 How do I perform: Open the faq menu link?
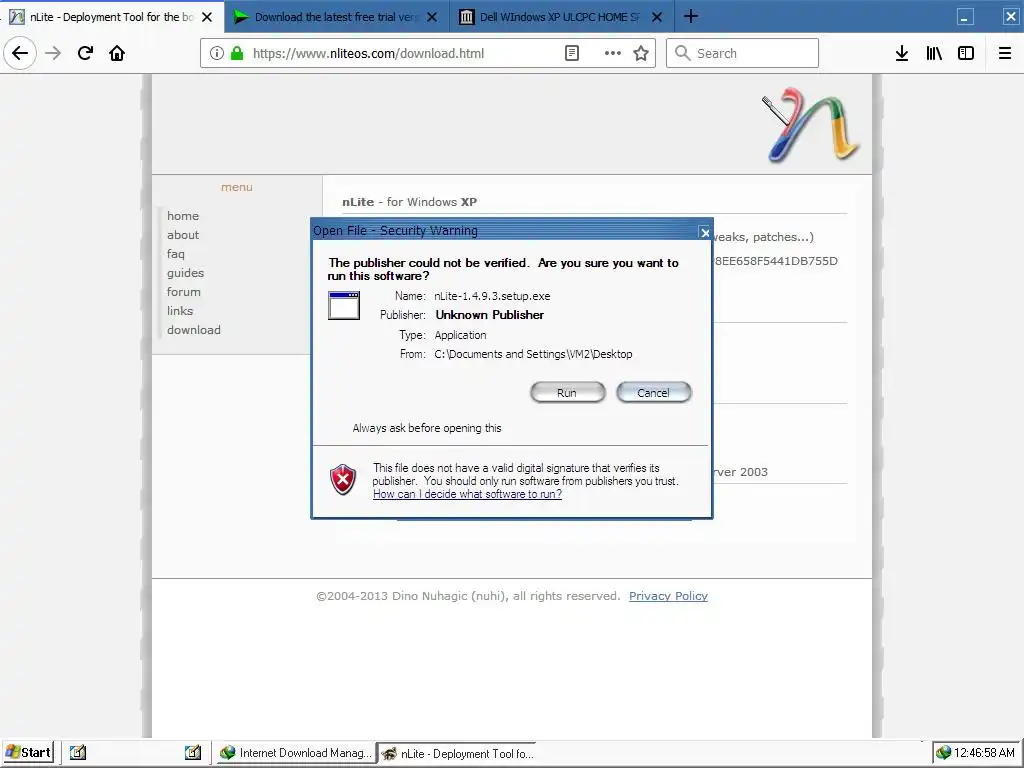176,254
